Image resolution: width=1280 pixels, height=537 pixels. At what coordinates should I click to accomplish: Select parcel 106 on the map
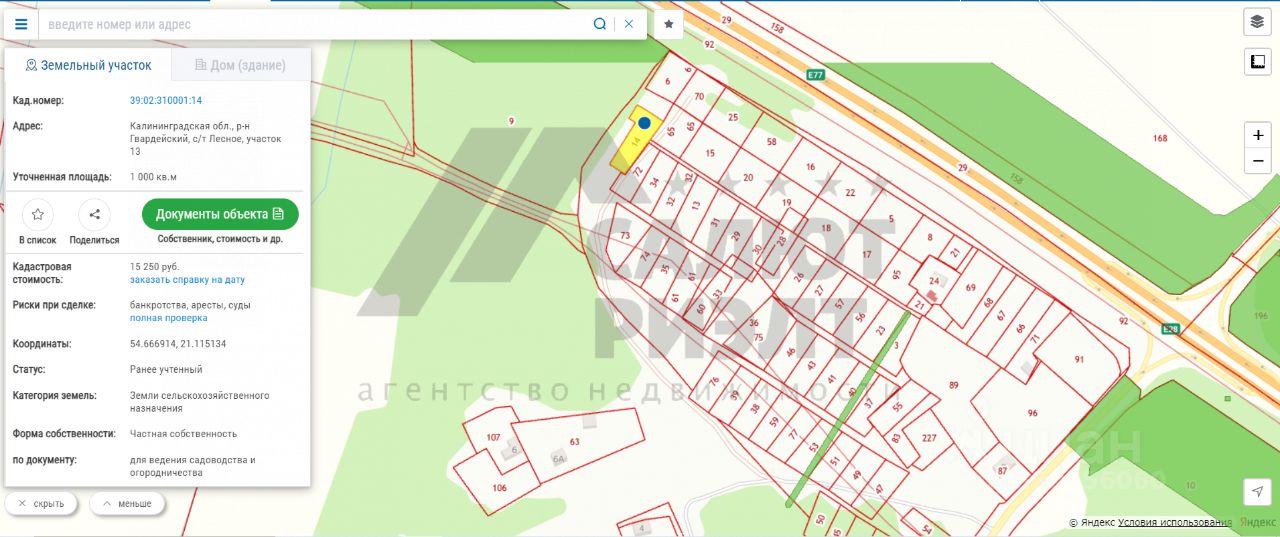click(x=500, y=488)
